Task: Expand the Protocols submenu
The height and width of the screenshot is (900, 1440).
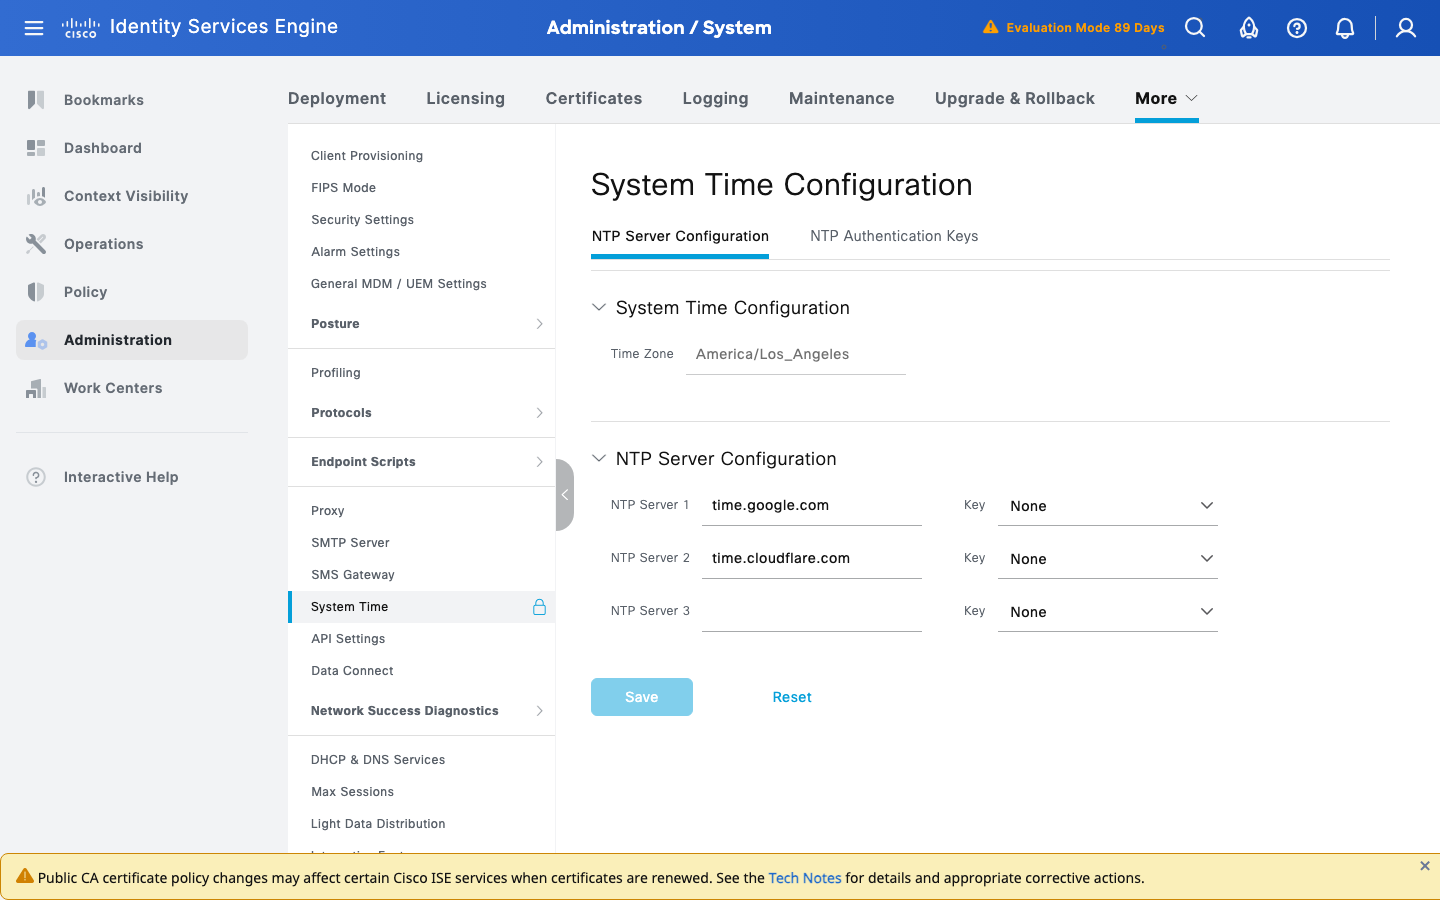Action: click(539, 413)
